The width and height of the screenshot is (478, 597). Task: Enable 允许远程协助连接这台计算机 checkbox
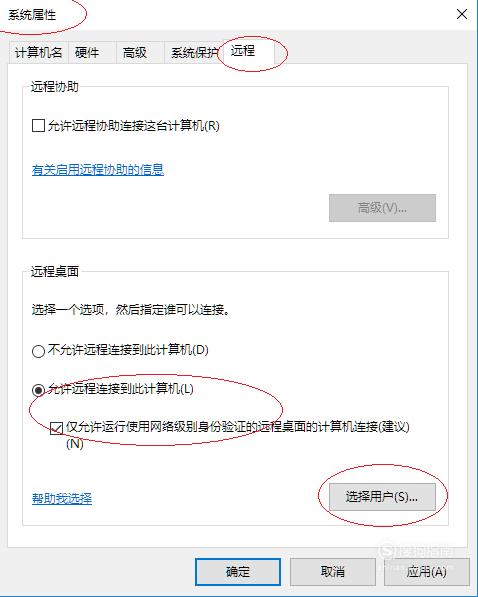(38, 125)
